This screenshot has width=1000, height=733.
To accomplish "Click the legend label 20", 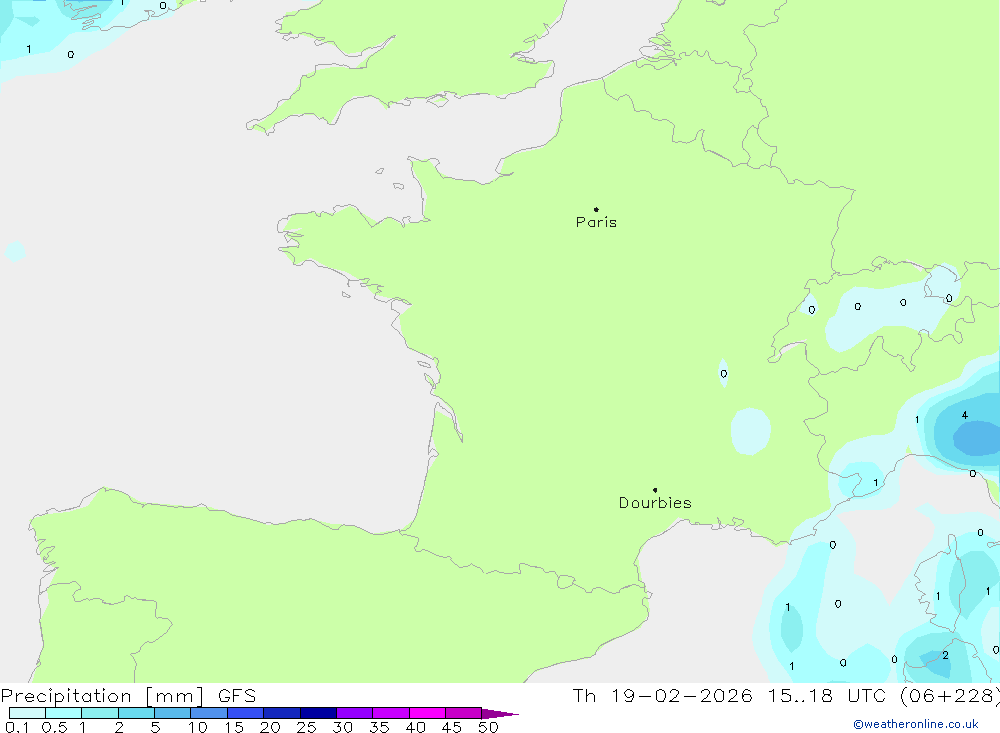I will tap(270, 727).
